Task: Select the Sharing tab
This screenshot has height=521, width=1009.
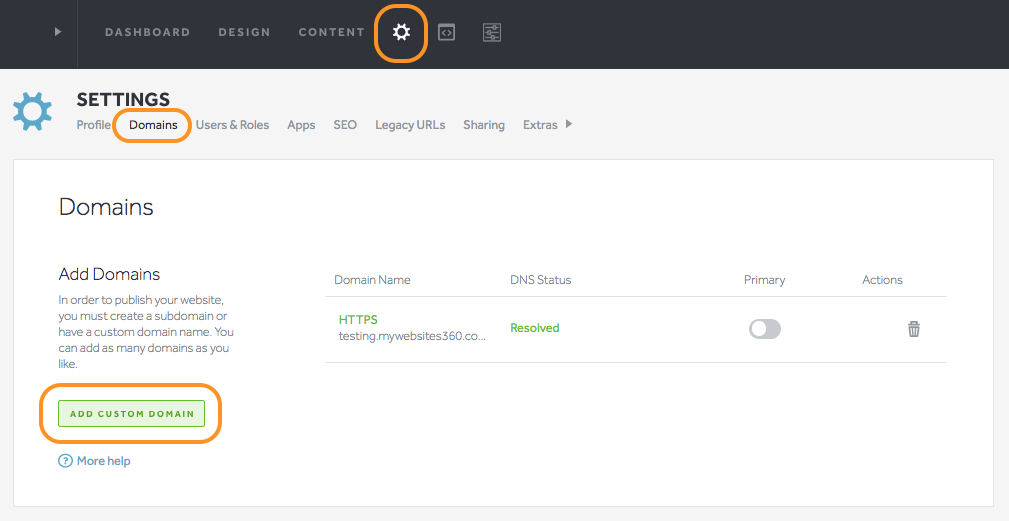Action: pos(484,125)
